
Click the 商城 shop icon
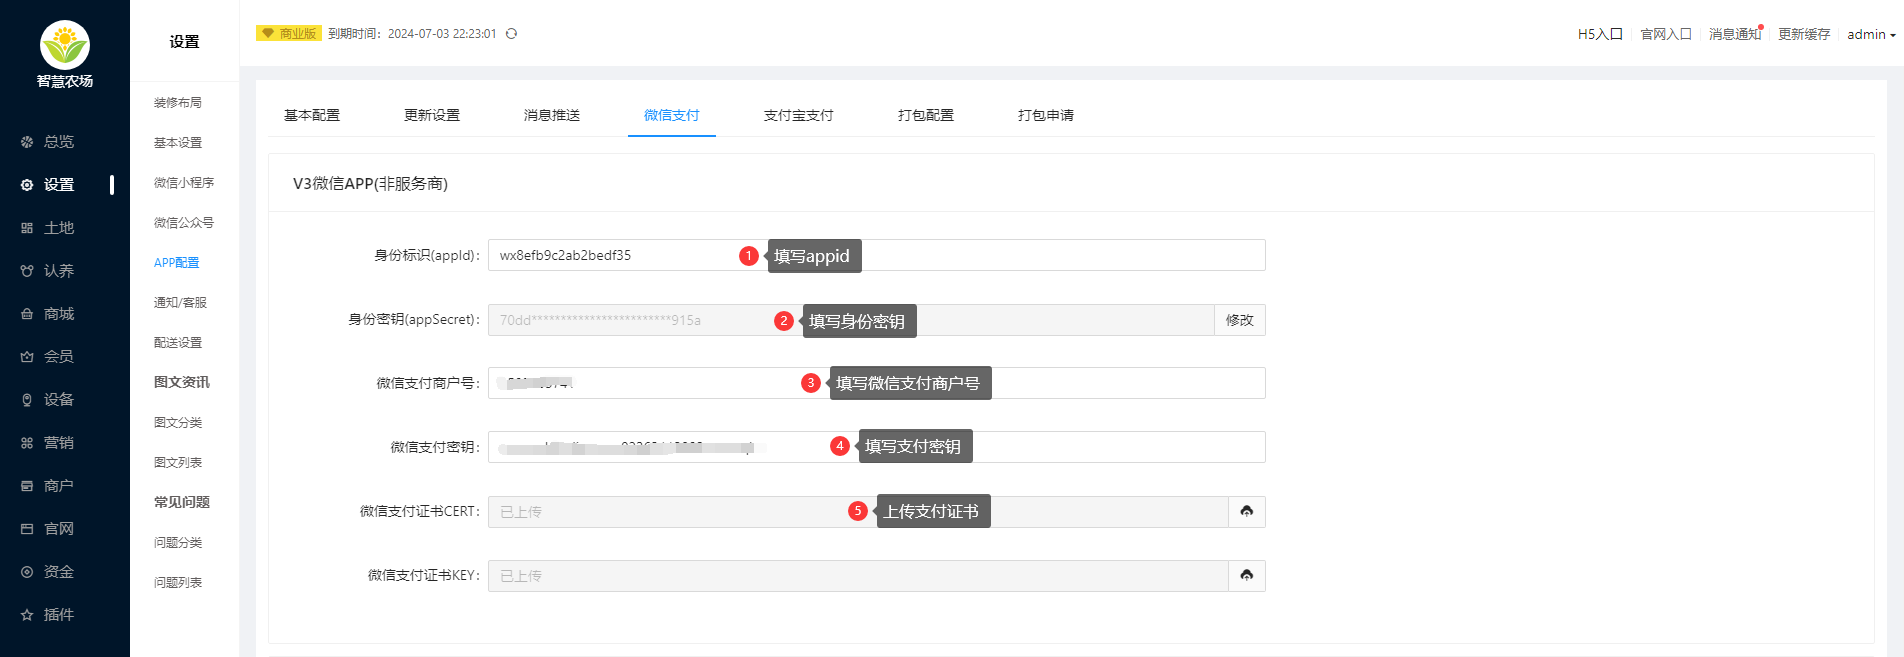[27, 314]
